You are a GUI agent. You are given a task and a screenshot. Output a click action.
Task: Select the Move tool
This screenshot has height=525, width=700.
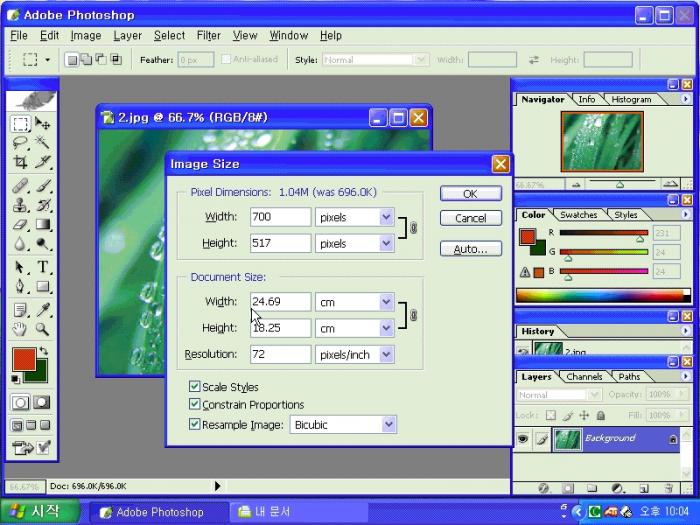[x=43, y=124]
